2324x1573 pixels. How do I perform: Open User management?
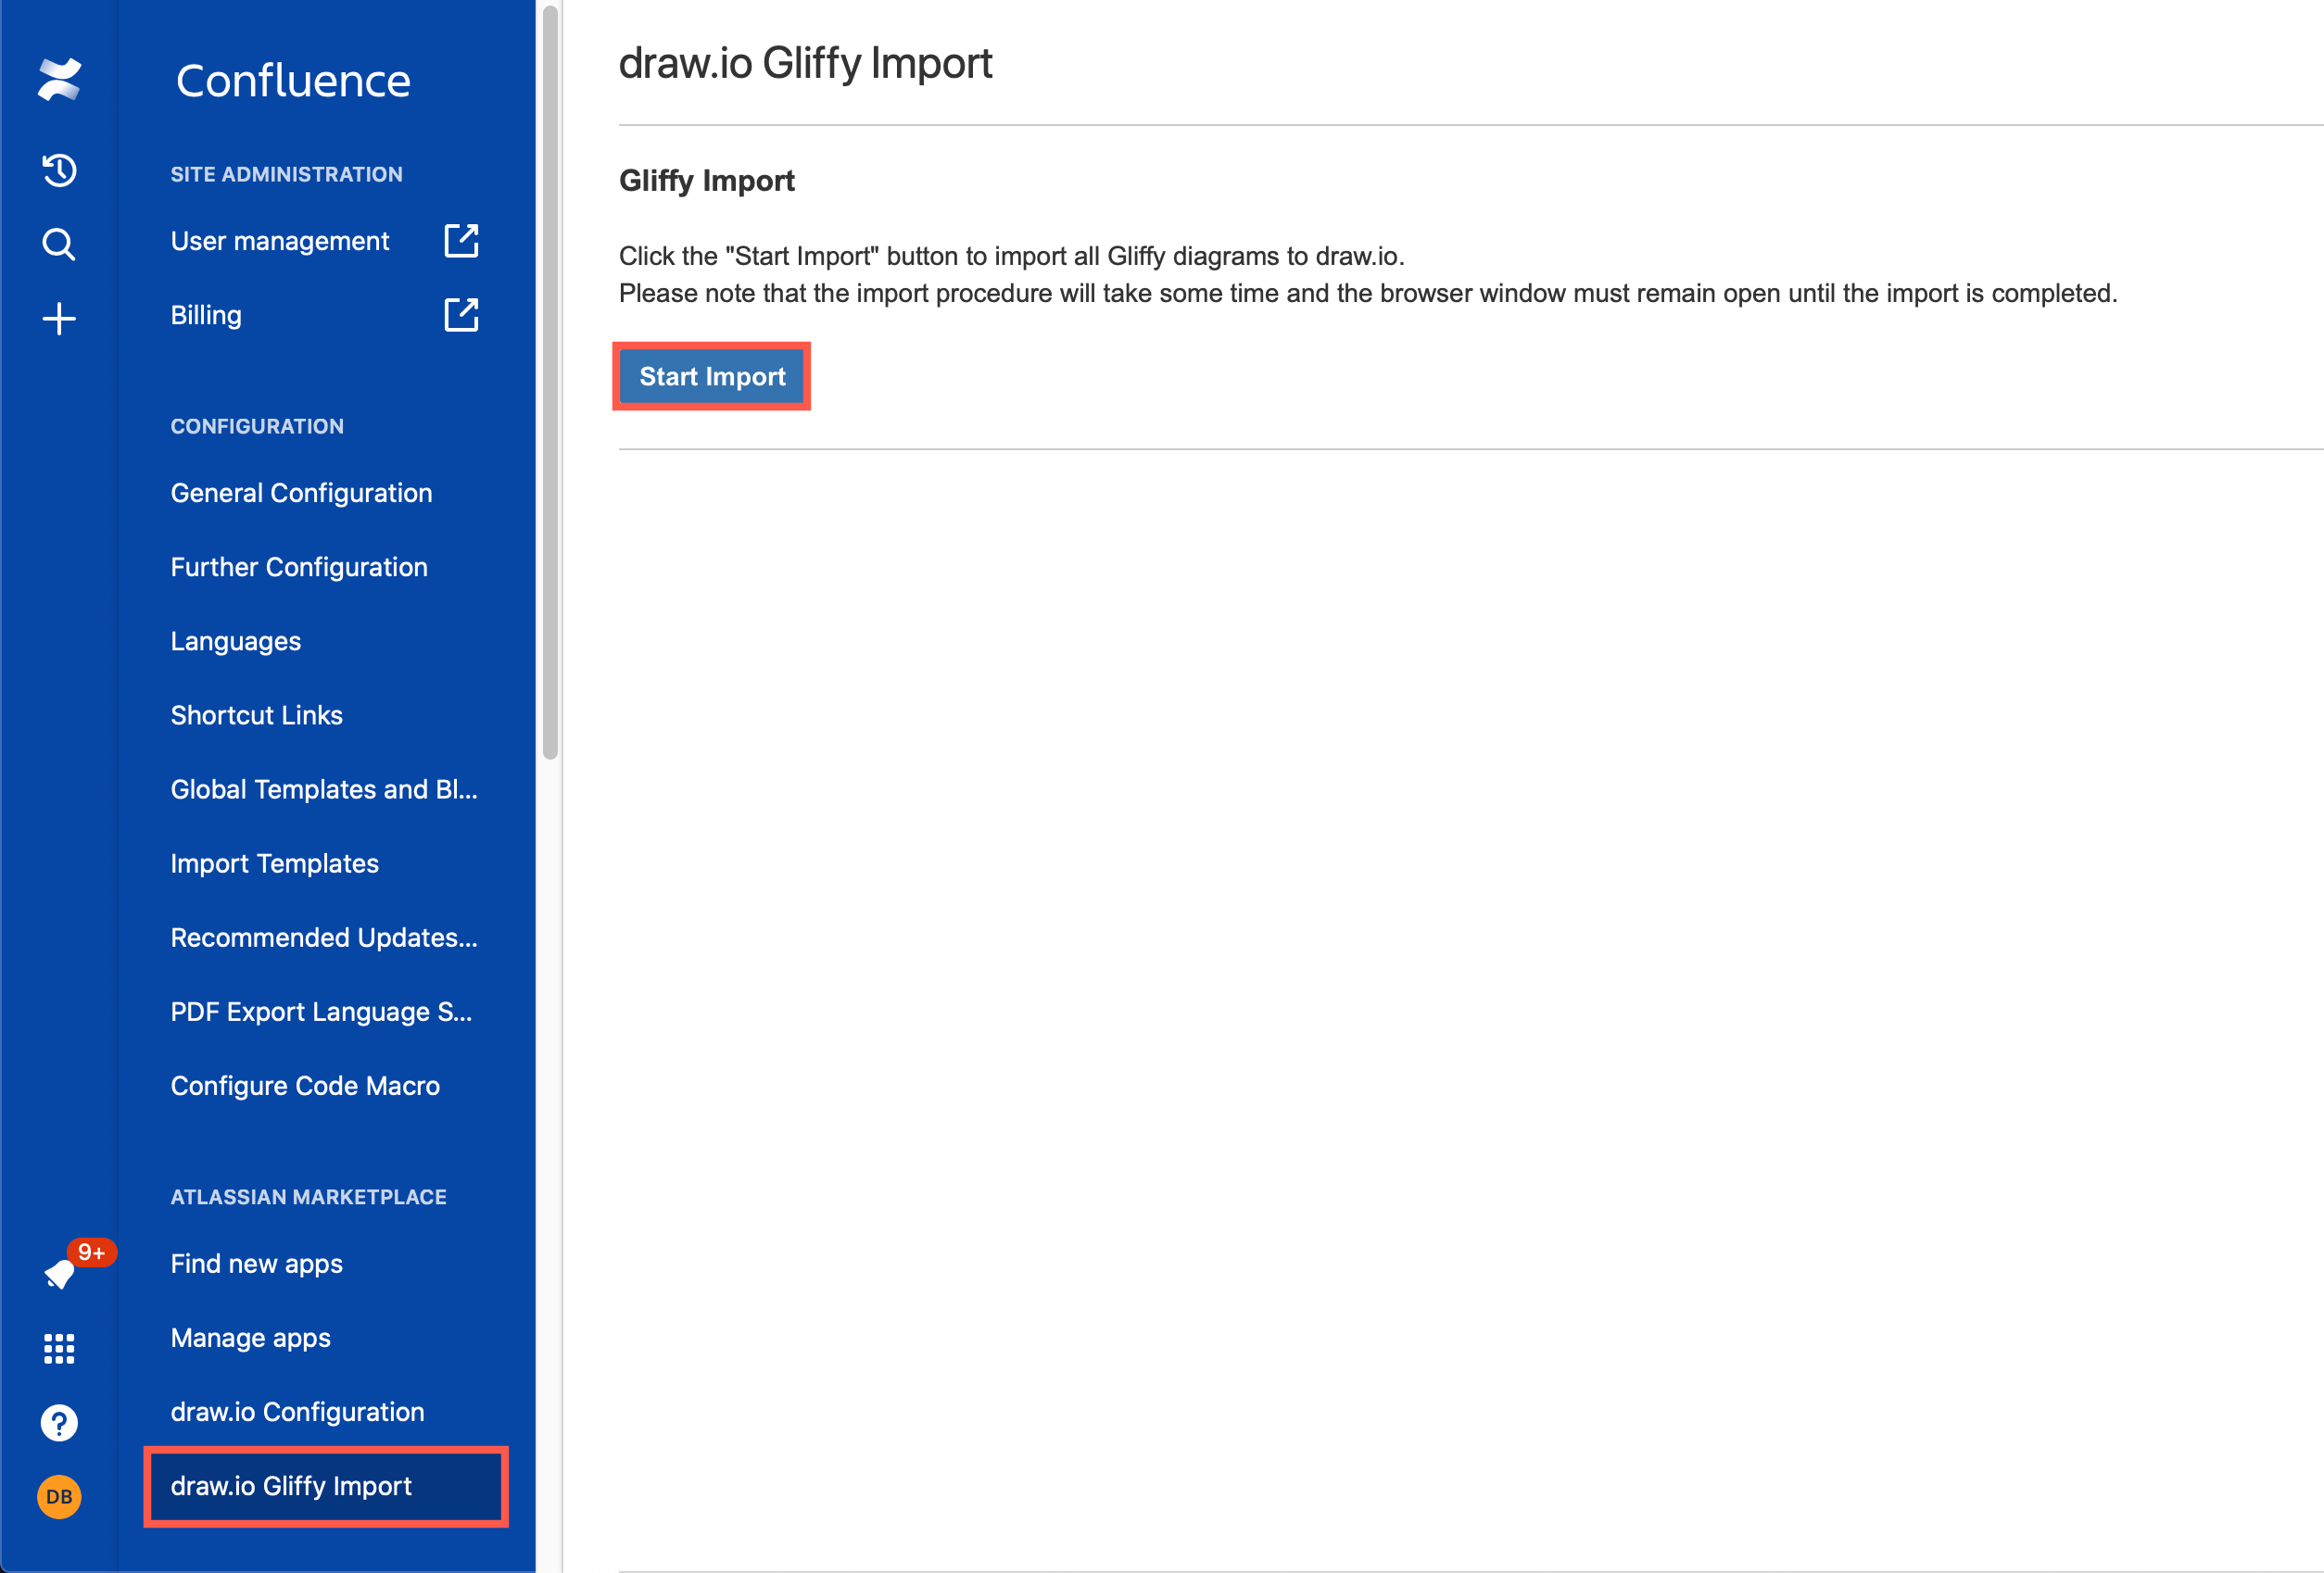(280, 241)
